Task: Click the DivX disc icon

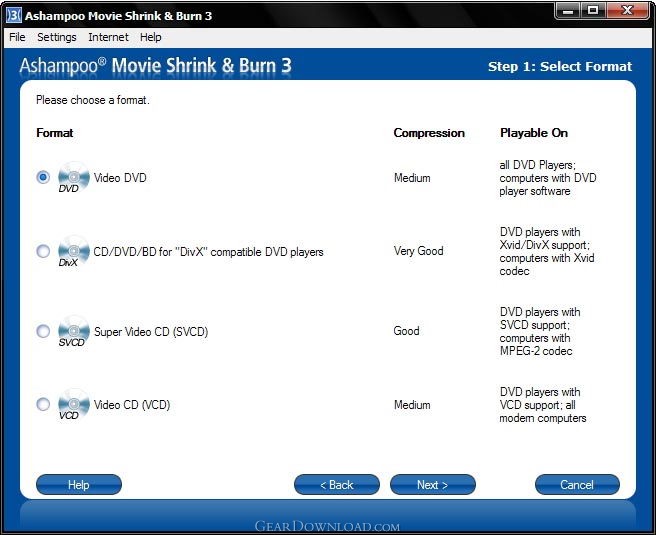Action: coord(74,251)
